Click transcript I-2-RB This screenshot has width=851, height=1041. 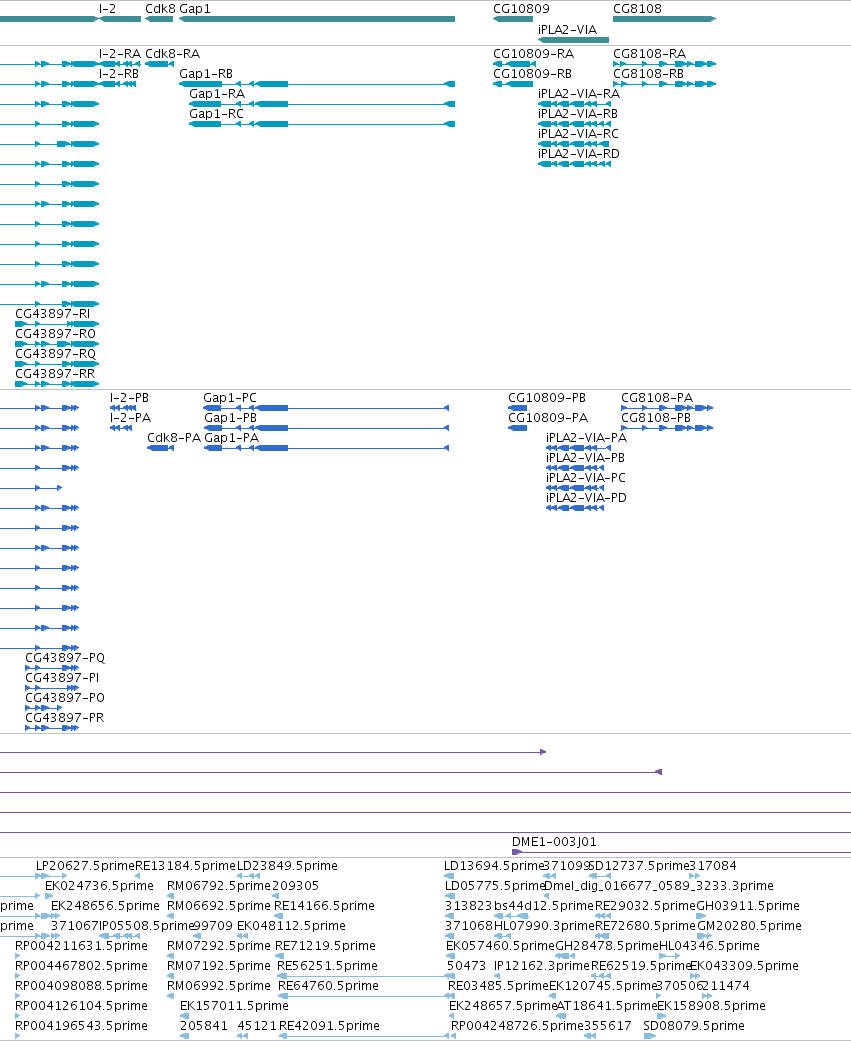118,84
